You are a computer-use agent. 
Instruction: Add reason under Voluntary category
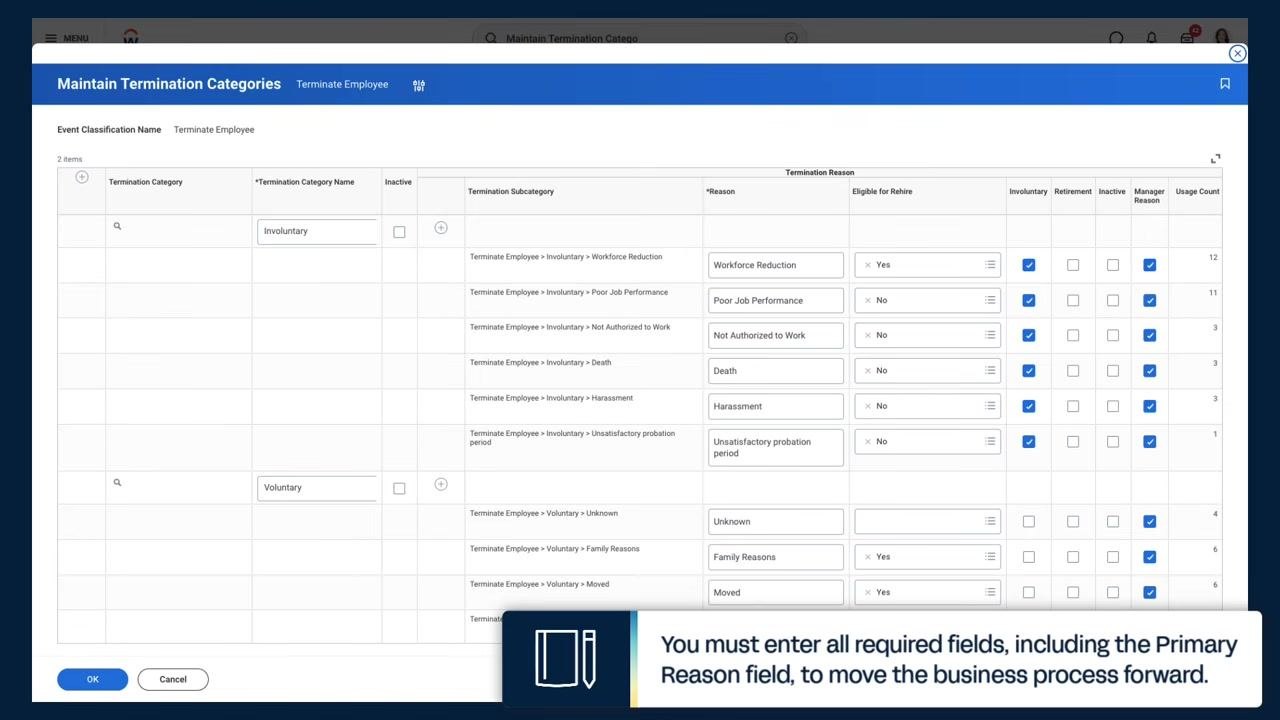441,484
